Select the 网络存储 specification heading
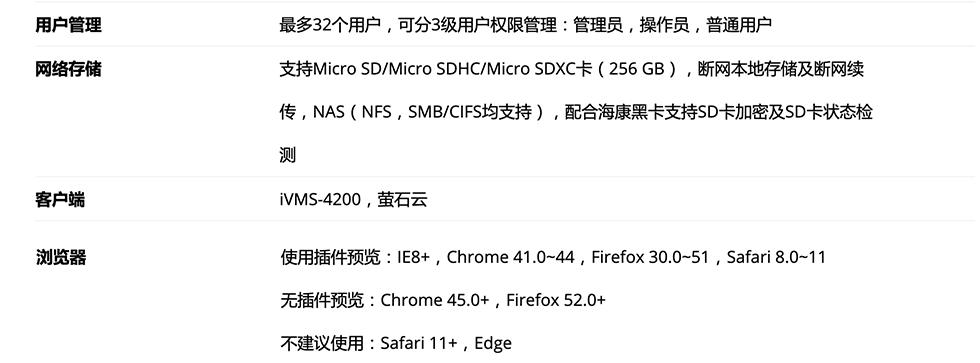 click(x=68, y=69)
